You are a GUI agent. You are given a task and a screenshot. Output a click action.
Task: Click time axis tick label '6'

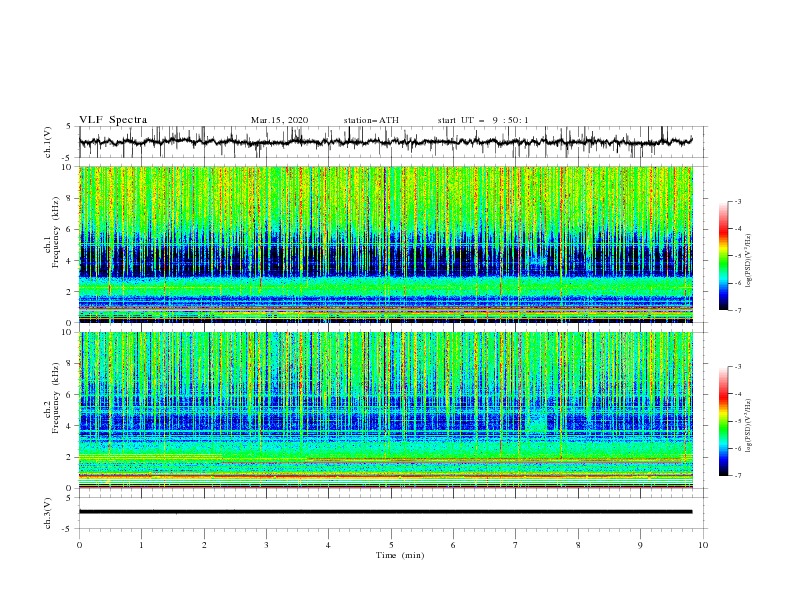(453, 545)
